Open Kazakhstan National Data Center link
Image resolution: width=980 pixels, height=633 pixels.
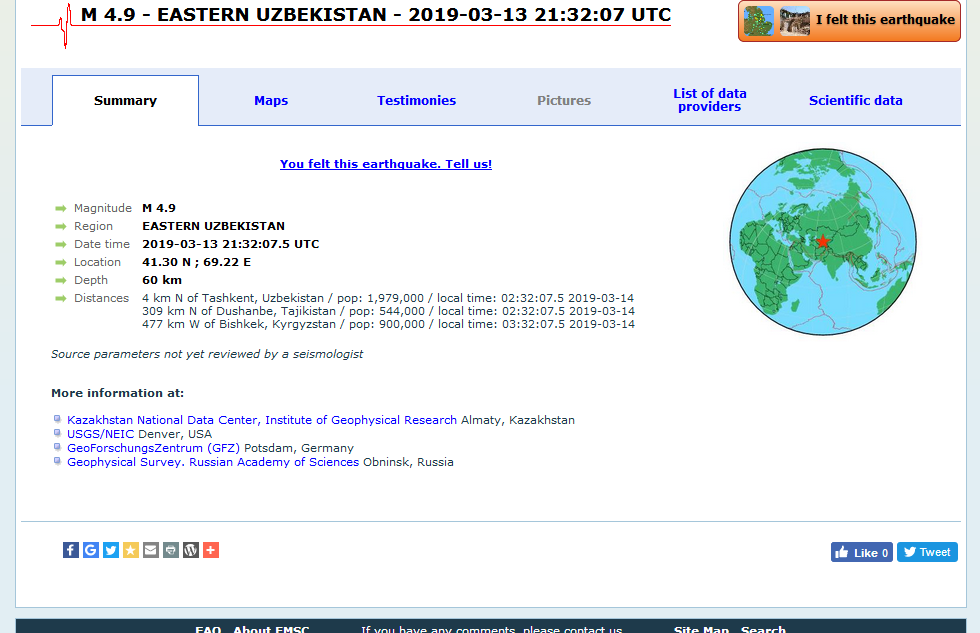pos(261,420)
